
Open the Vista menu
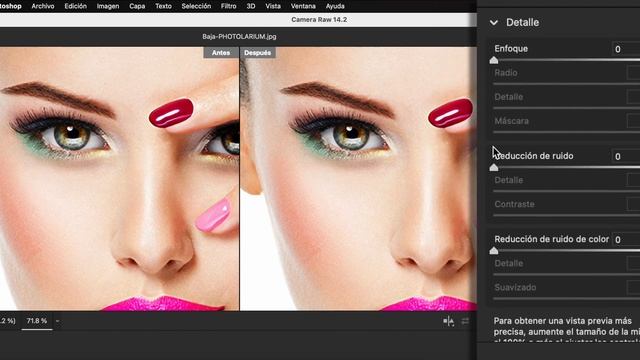273,6
